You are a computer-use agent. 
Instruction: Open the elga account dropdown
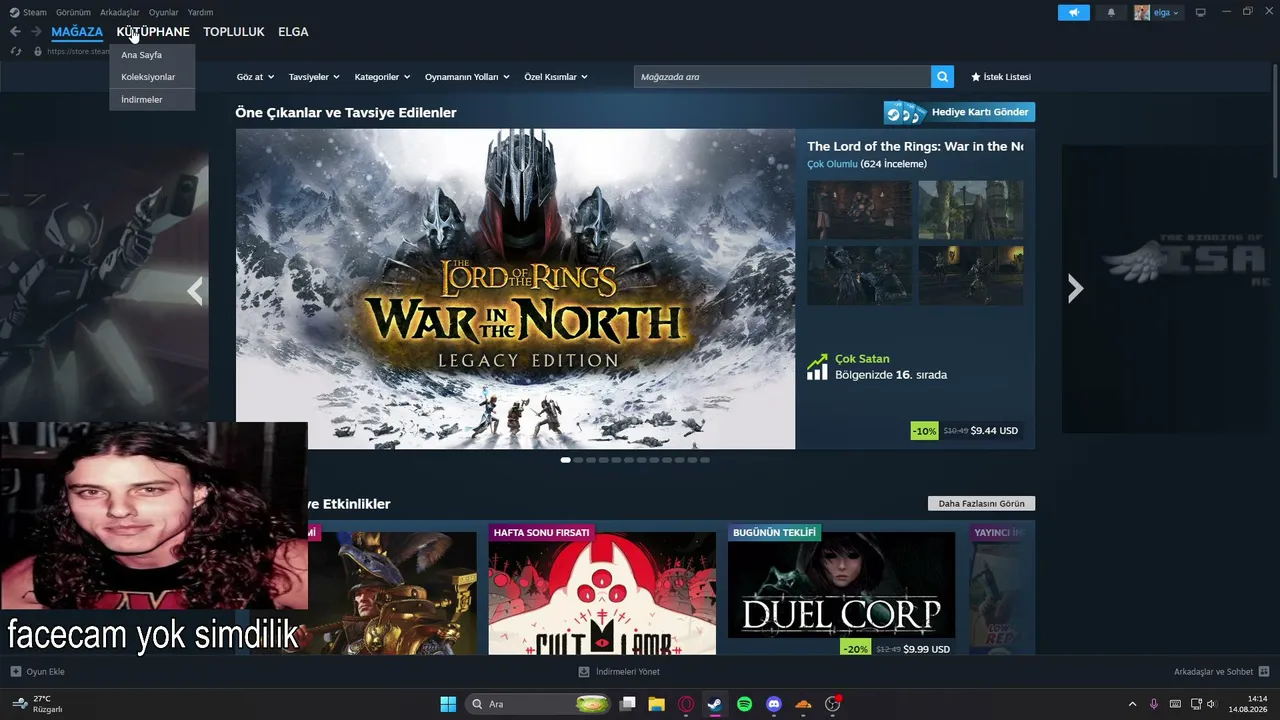coord(1158,12)
